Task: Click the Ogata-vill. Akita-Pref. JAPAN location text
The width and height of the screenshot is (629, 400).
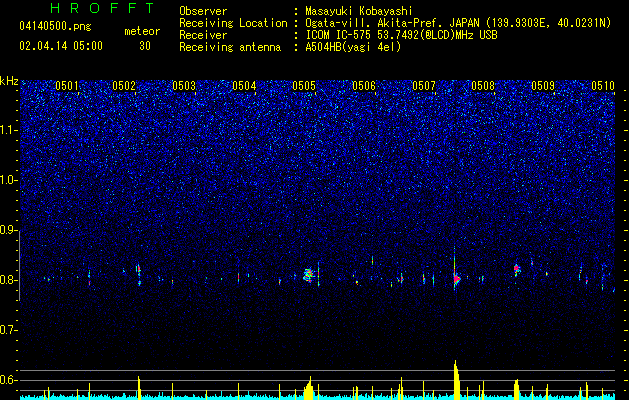Action: tap(458, 23)
